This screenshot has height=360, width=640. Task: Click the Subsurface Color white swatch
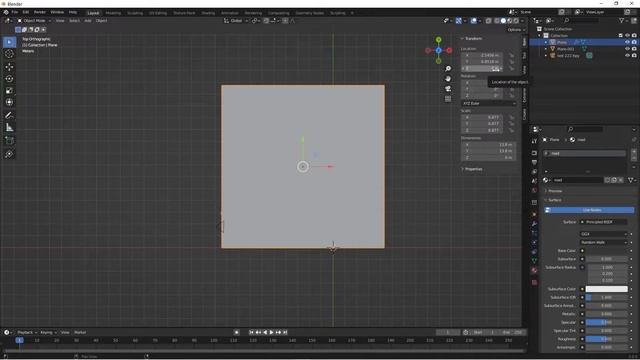point(607,289)
